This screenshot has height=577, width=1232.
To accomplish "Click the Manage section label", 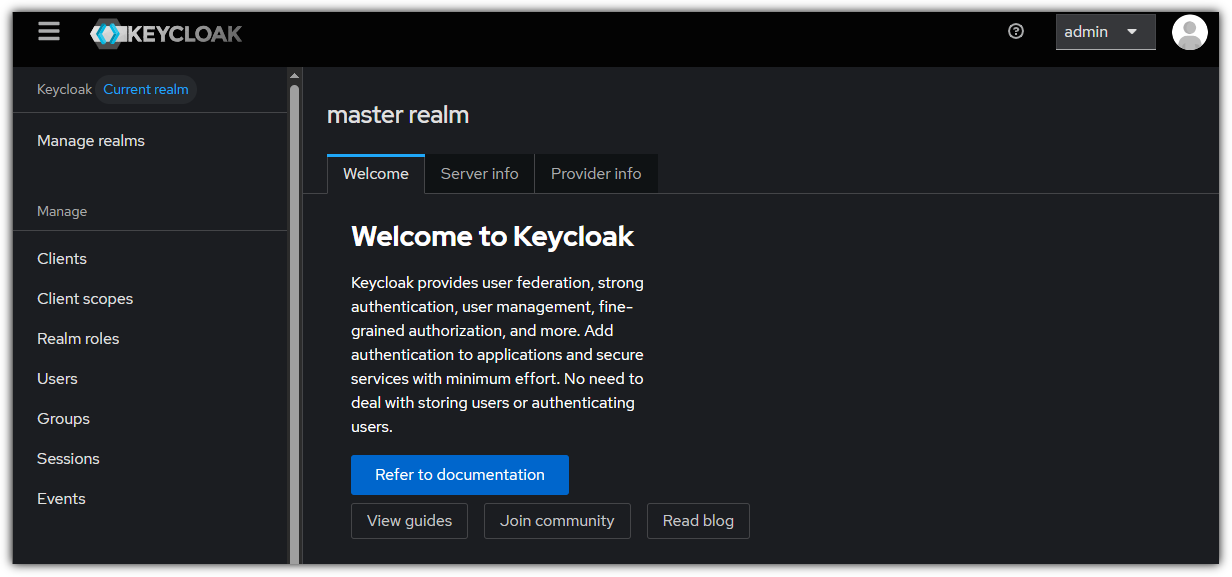I will point(62,212).
